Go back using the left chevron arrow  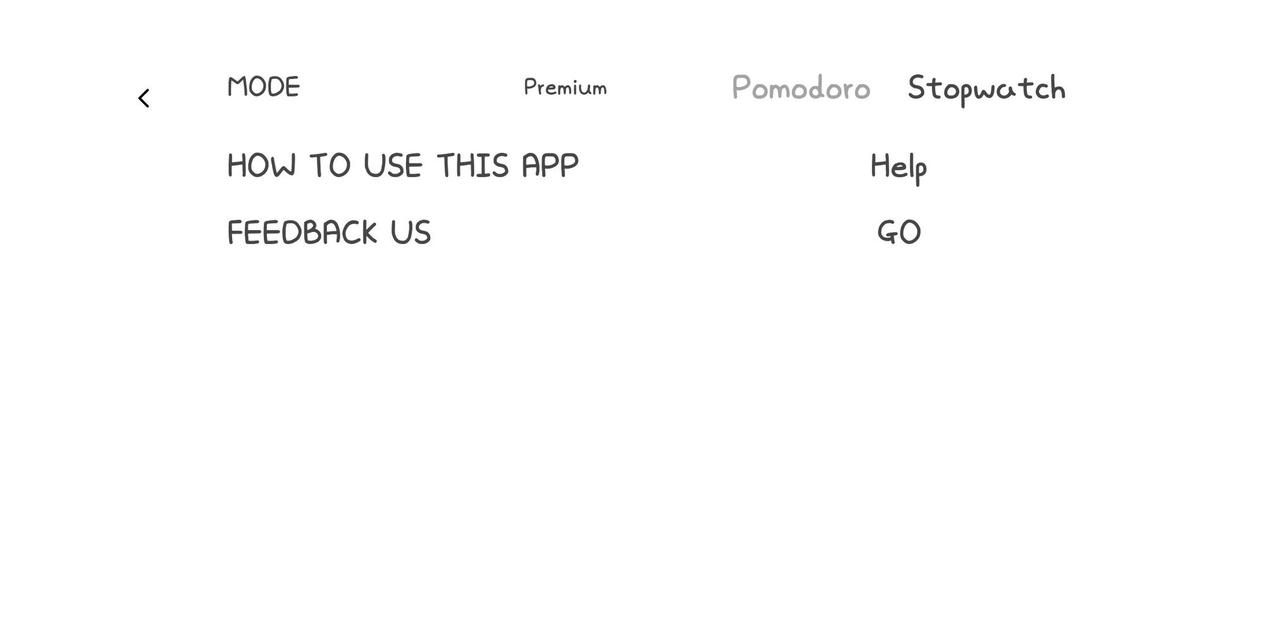(x=142, y=95)
